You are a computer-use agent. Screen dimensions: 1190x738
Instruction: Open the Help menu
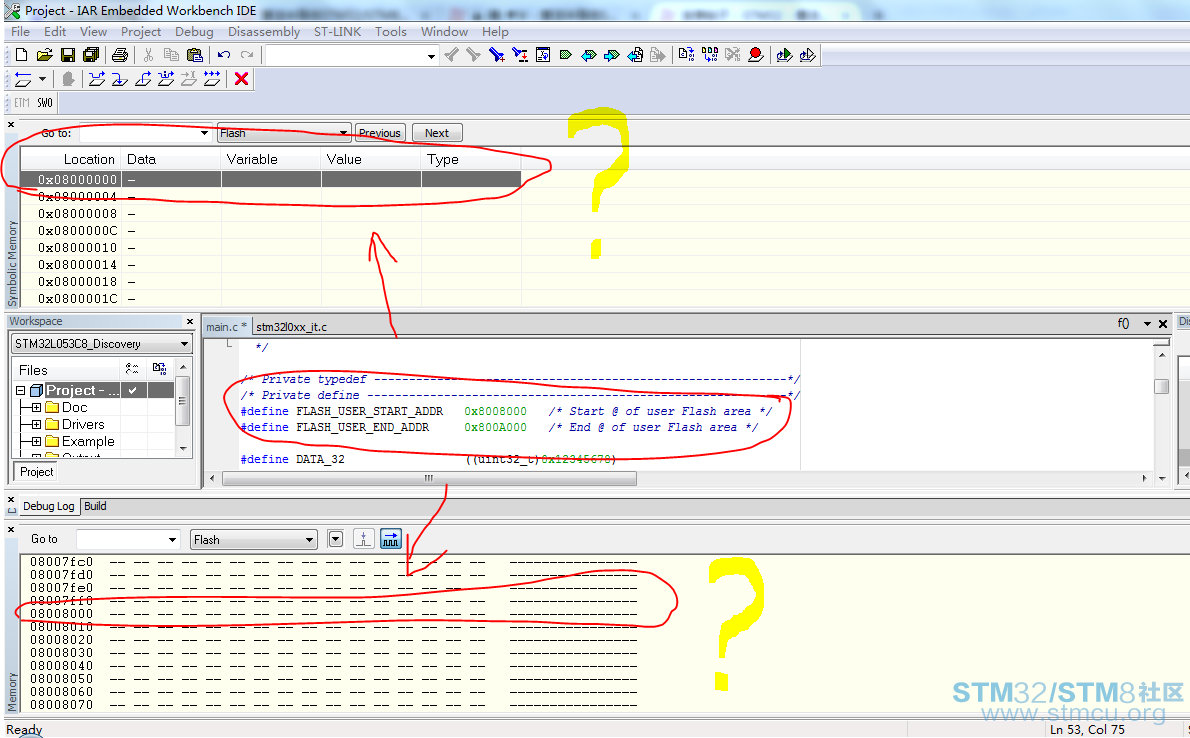(495, 31)
